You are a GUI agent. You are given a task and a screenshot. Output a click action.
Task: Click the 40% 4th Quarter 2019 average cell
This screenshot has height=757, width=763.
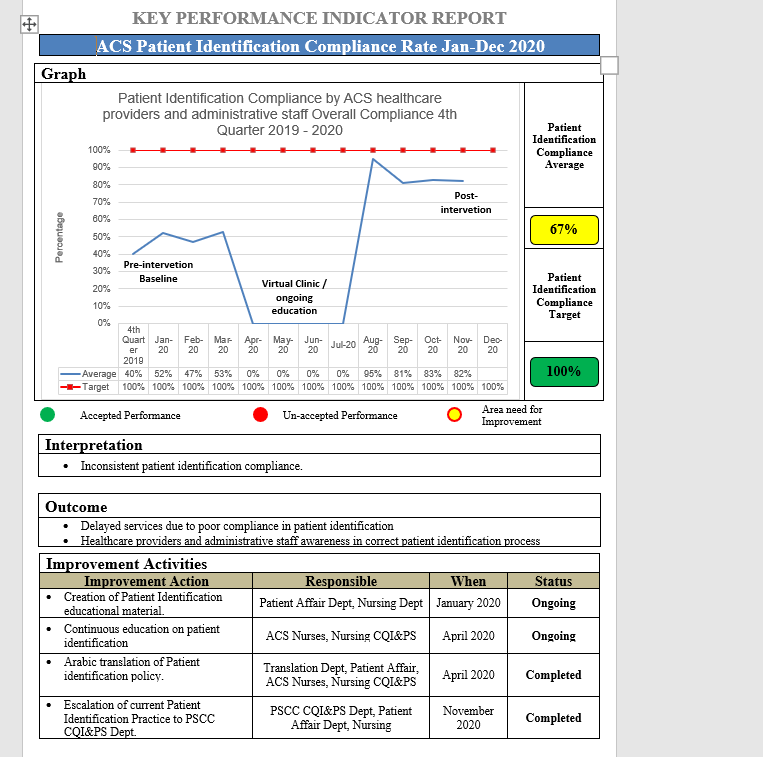point(133,374)
